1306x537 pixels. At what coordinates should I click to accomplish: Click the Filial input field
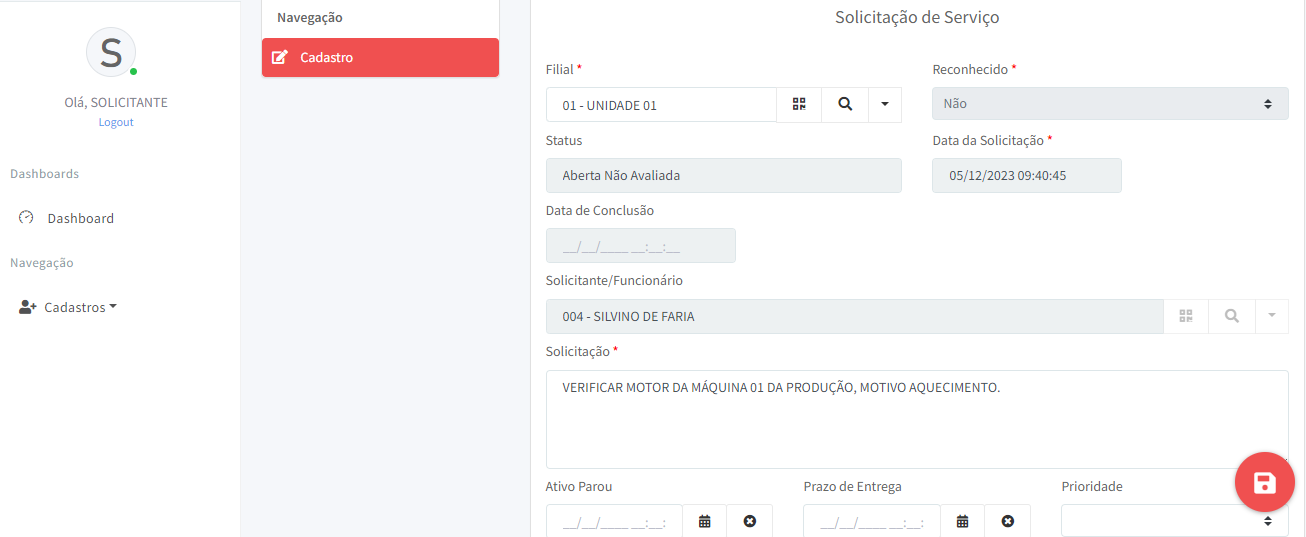click(661, 104)
